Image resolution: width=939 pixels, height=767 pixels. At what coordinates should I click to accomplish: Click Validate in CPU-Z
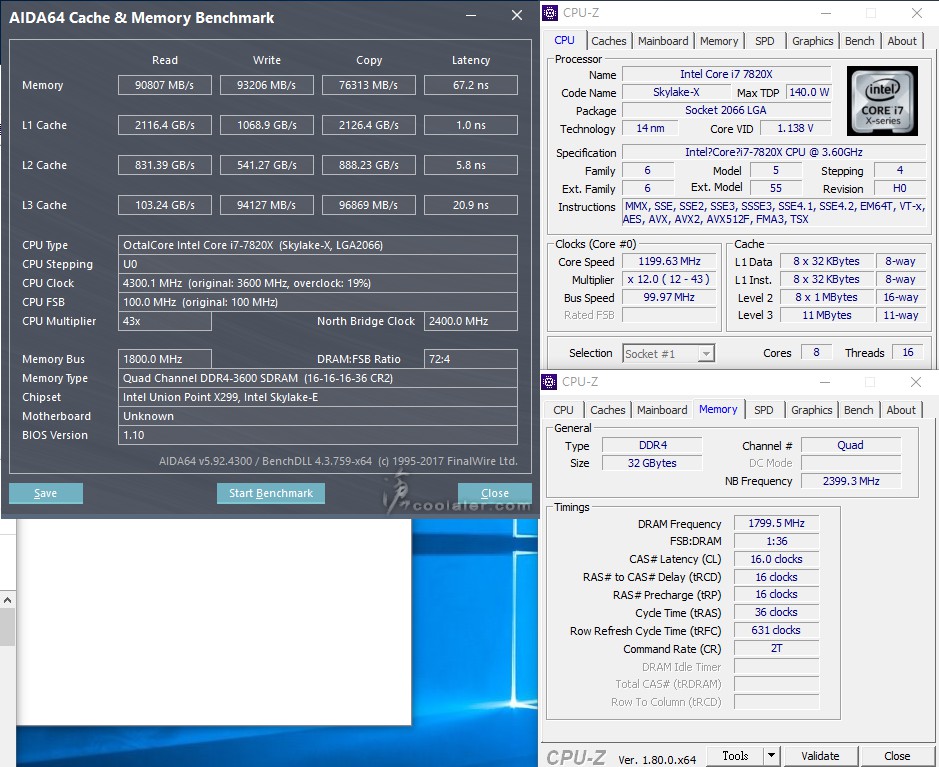coord(820,756)
